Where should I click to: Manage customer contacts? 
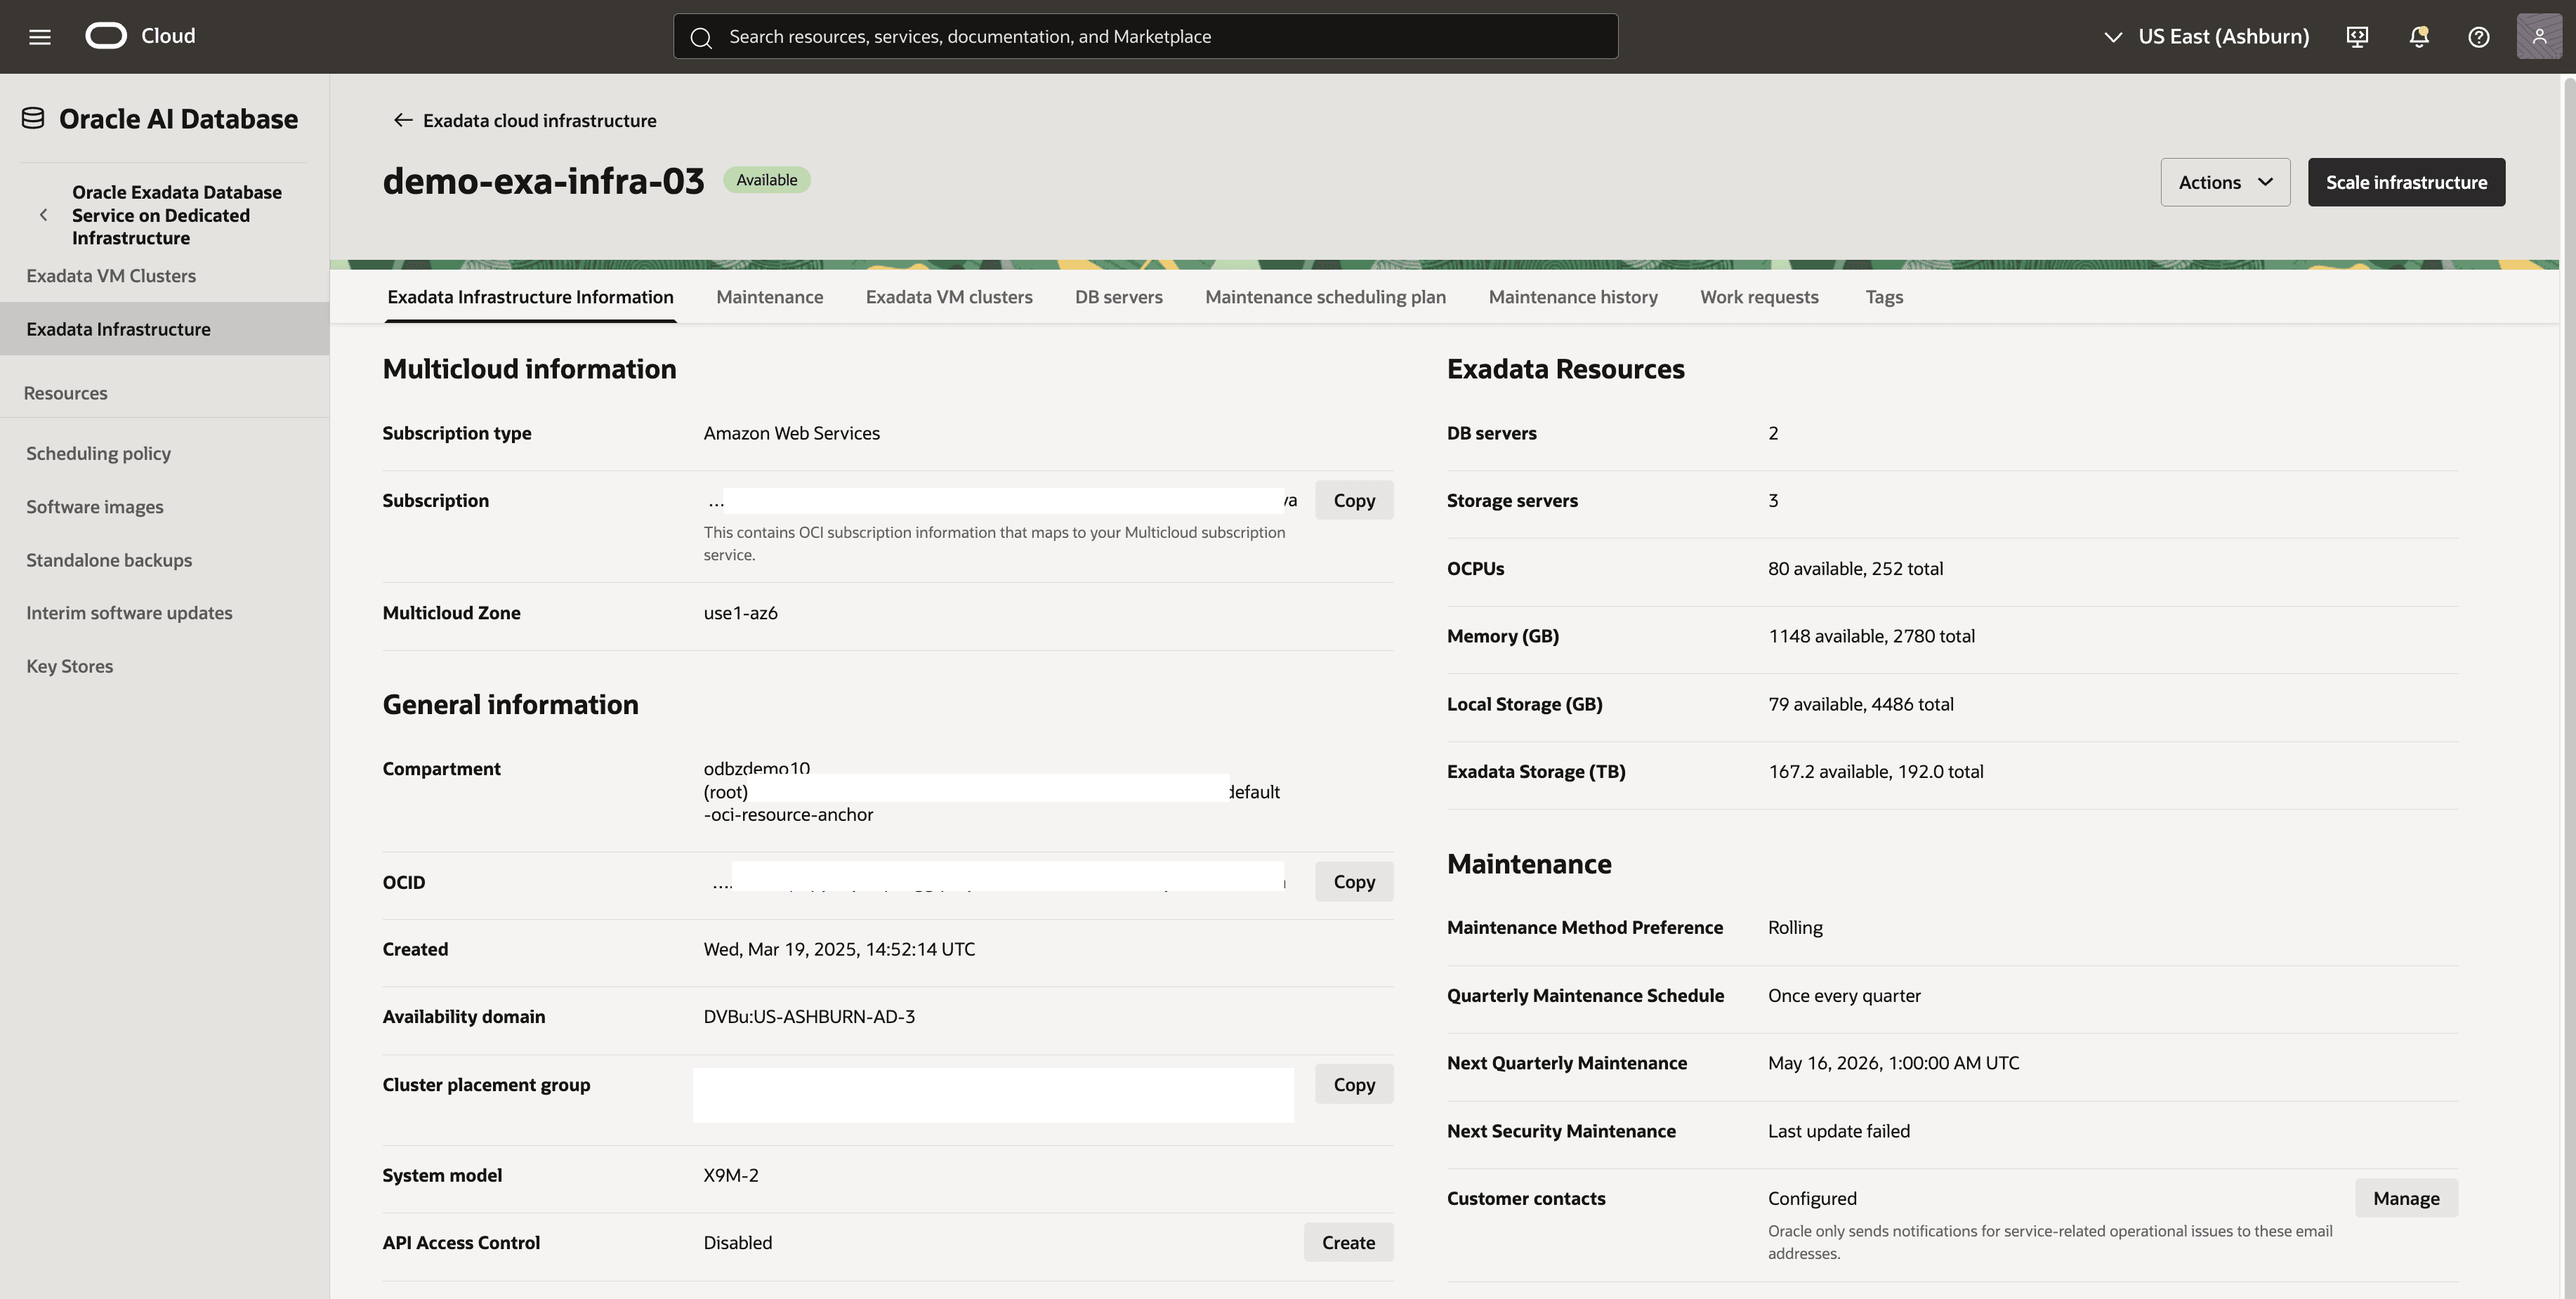2406,1198
